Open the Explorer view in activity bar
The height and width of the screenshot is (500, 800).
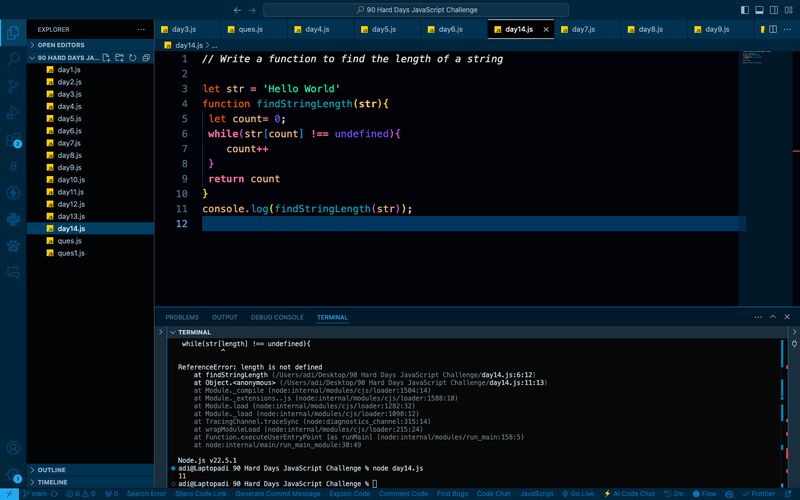tap(13, 33)
